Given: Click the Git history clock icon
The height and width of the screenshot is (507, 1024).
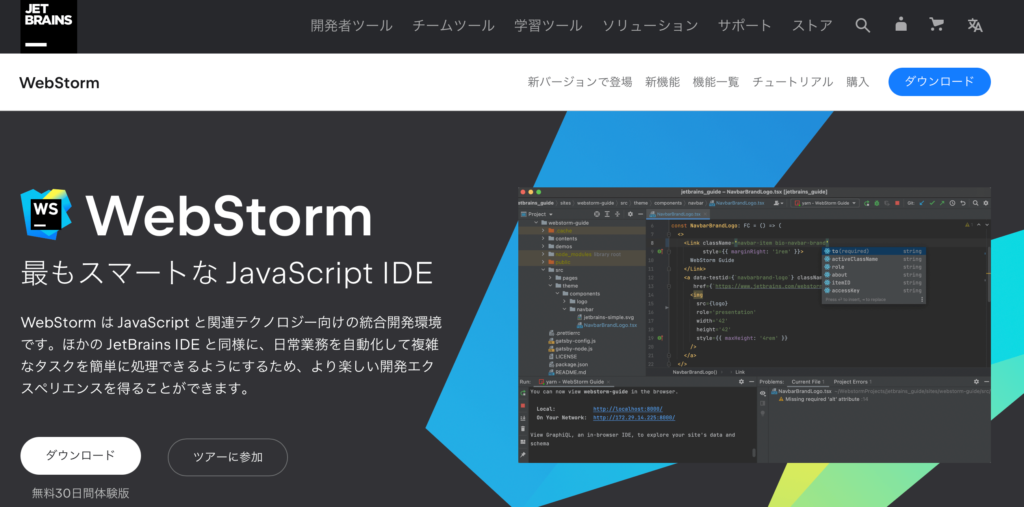Looking at the screenshot, I should click(952, 203).
